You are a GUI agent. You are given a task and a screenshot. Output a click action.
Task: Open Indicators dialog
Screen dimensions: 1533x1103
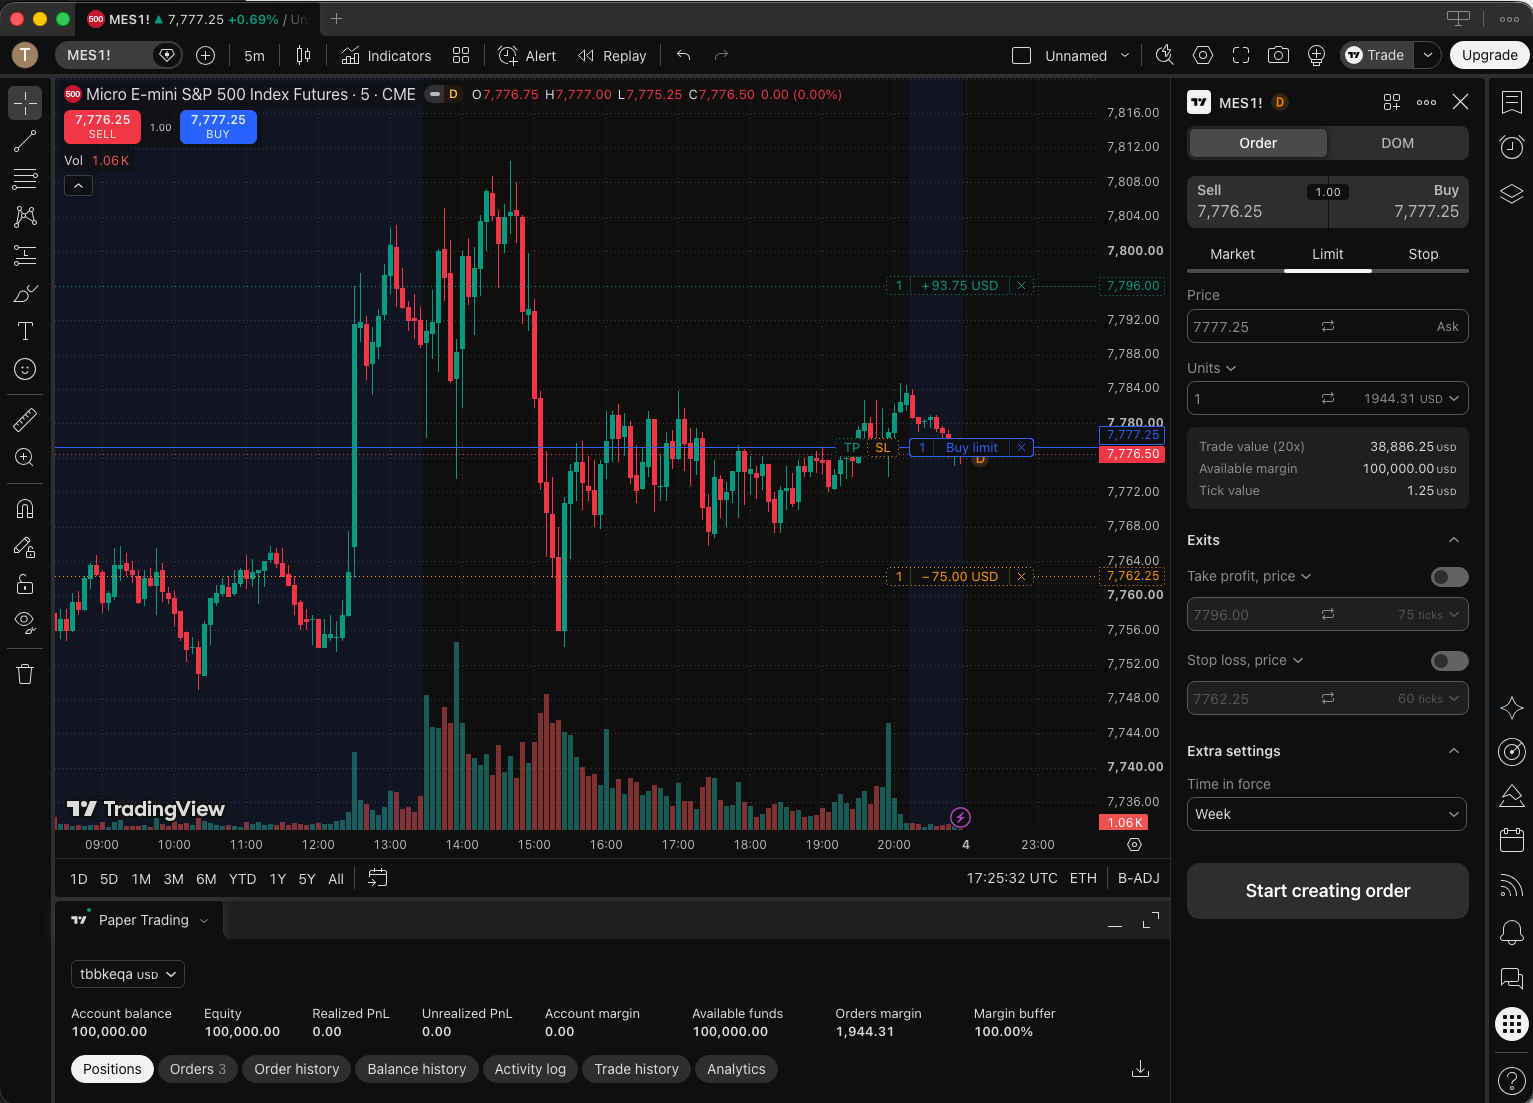click(386, 55)
